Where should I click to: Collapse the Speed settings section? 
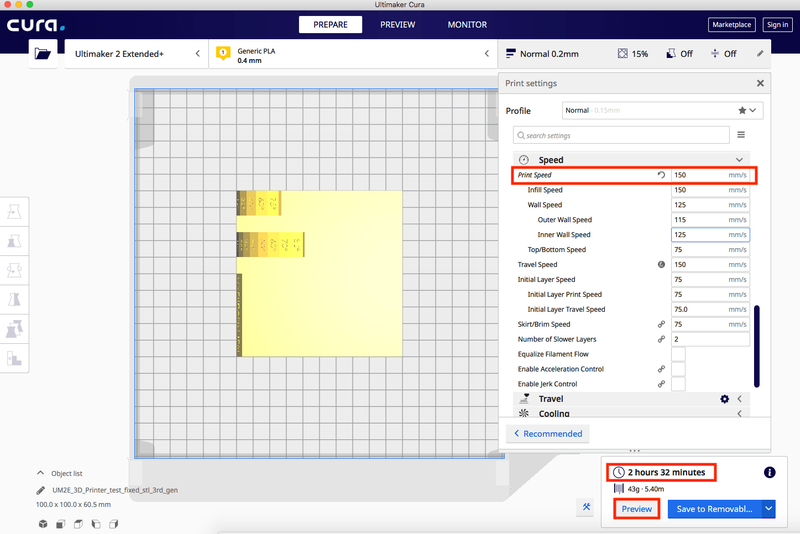(739, 160)
